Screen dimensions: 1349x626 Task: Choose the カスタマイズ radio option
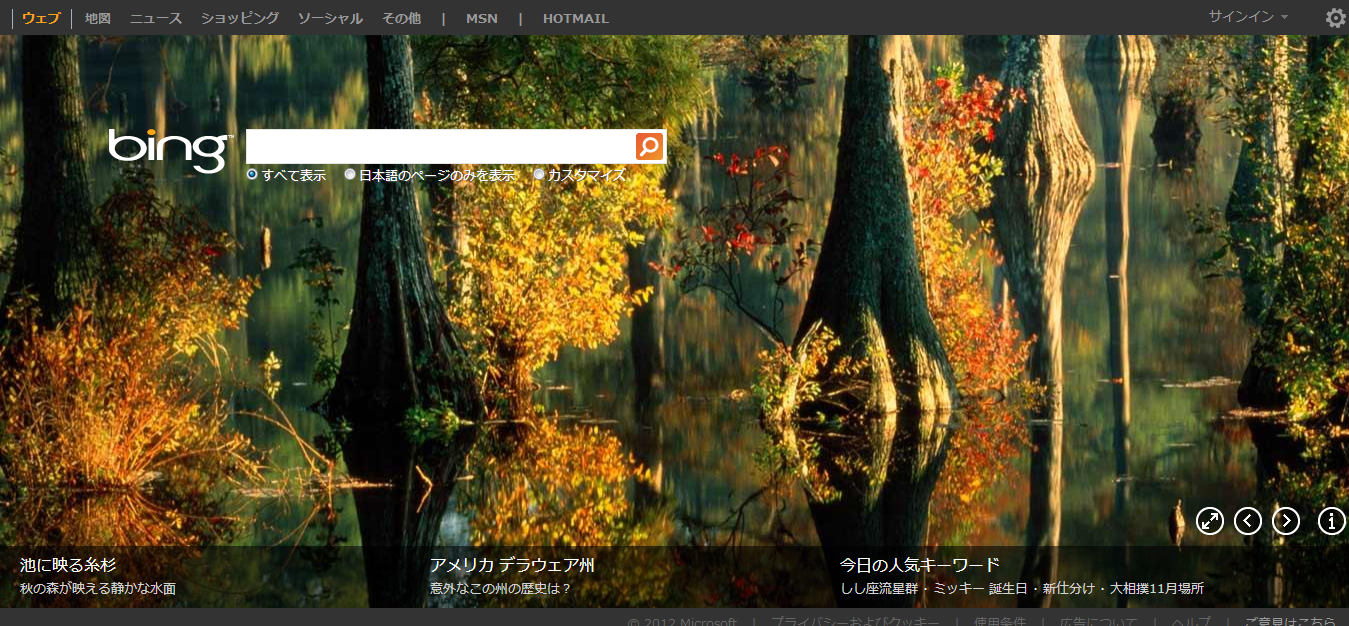pyautogui.click(x=539, y=175)
